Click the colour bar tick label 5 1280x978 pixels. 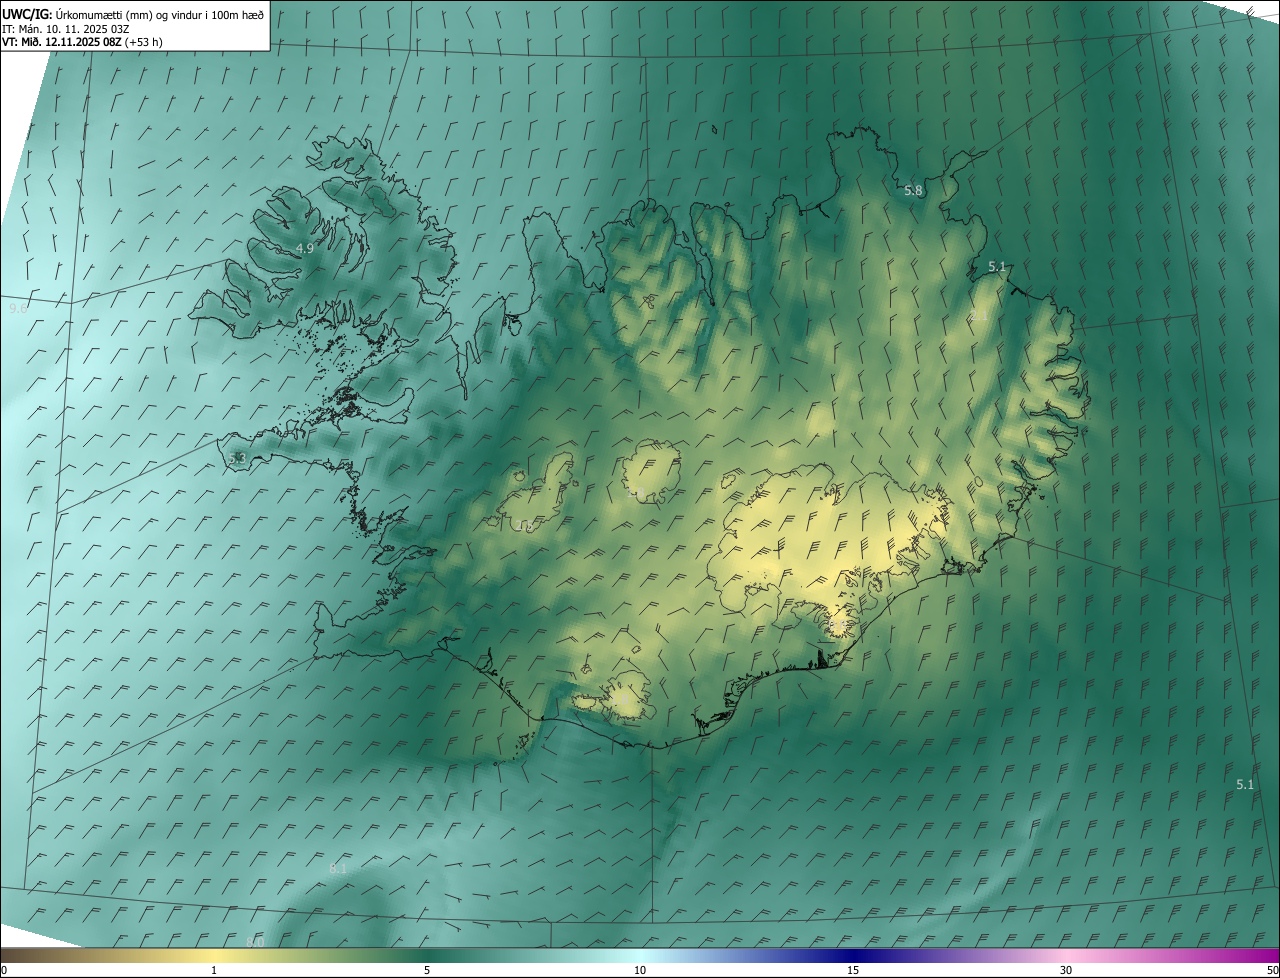click(x=427, y=970)
